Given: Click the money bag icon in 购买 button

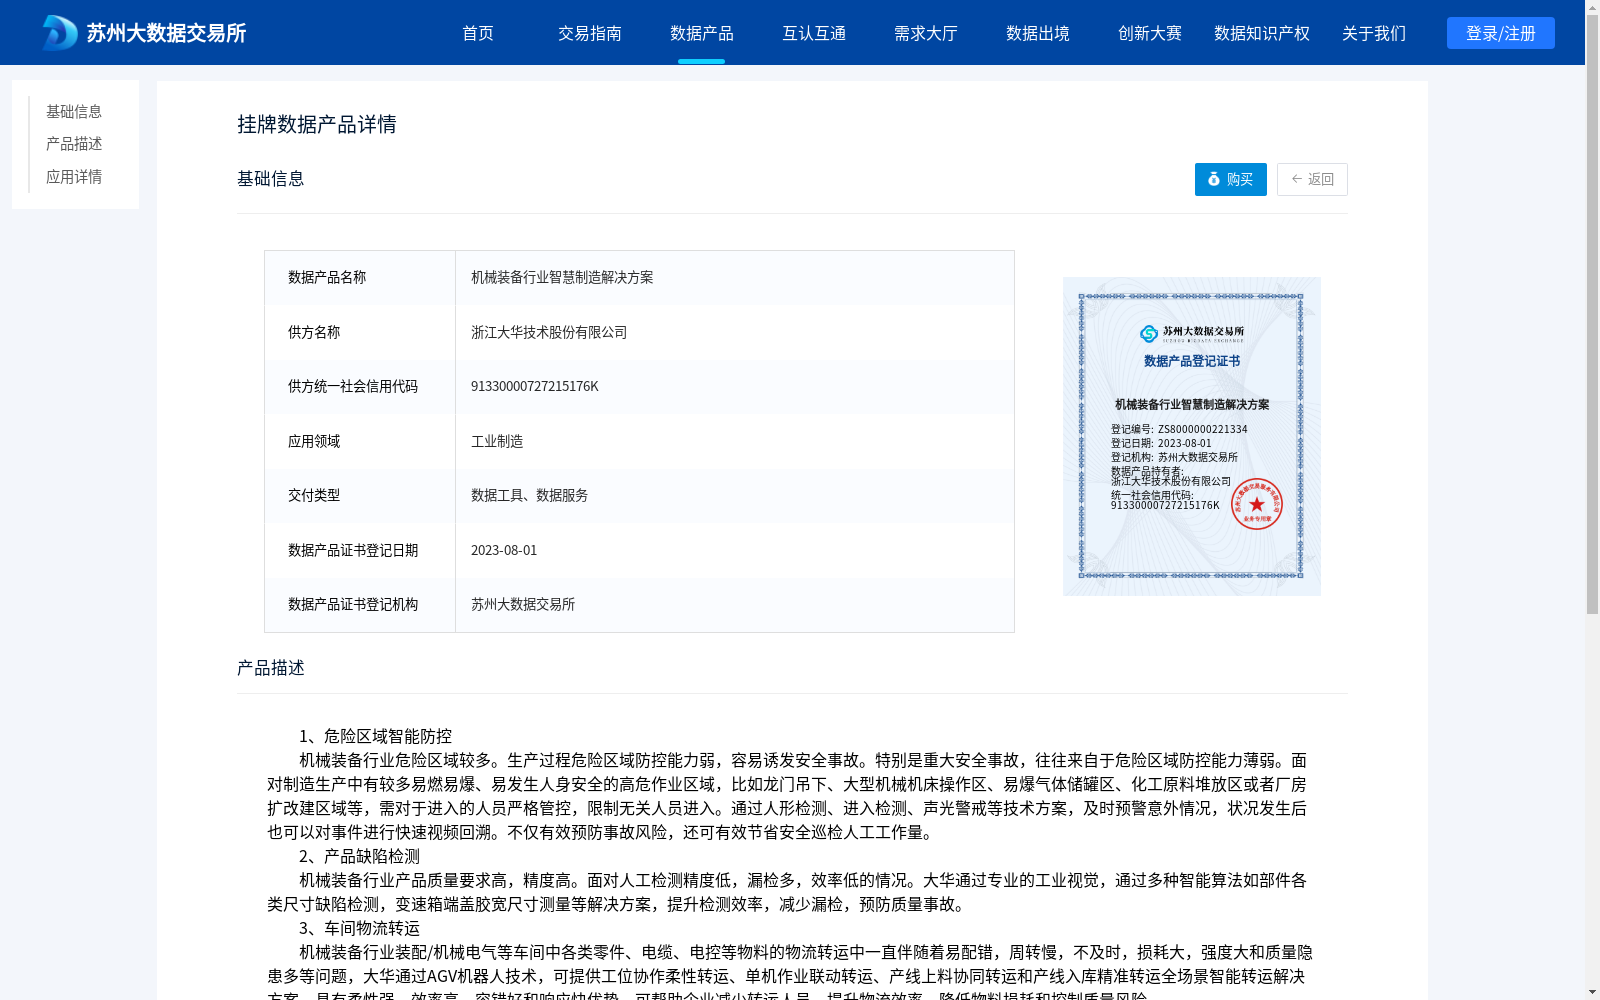Looking at the screenshot, I should [1214, 179].
